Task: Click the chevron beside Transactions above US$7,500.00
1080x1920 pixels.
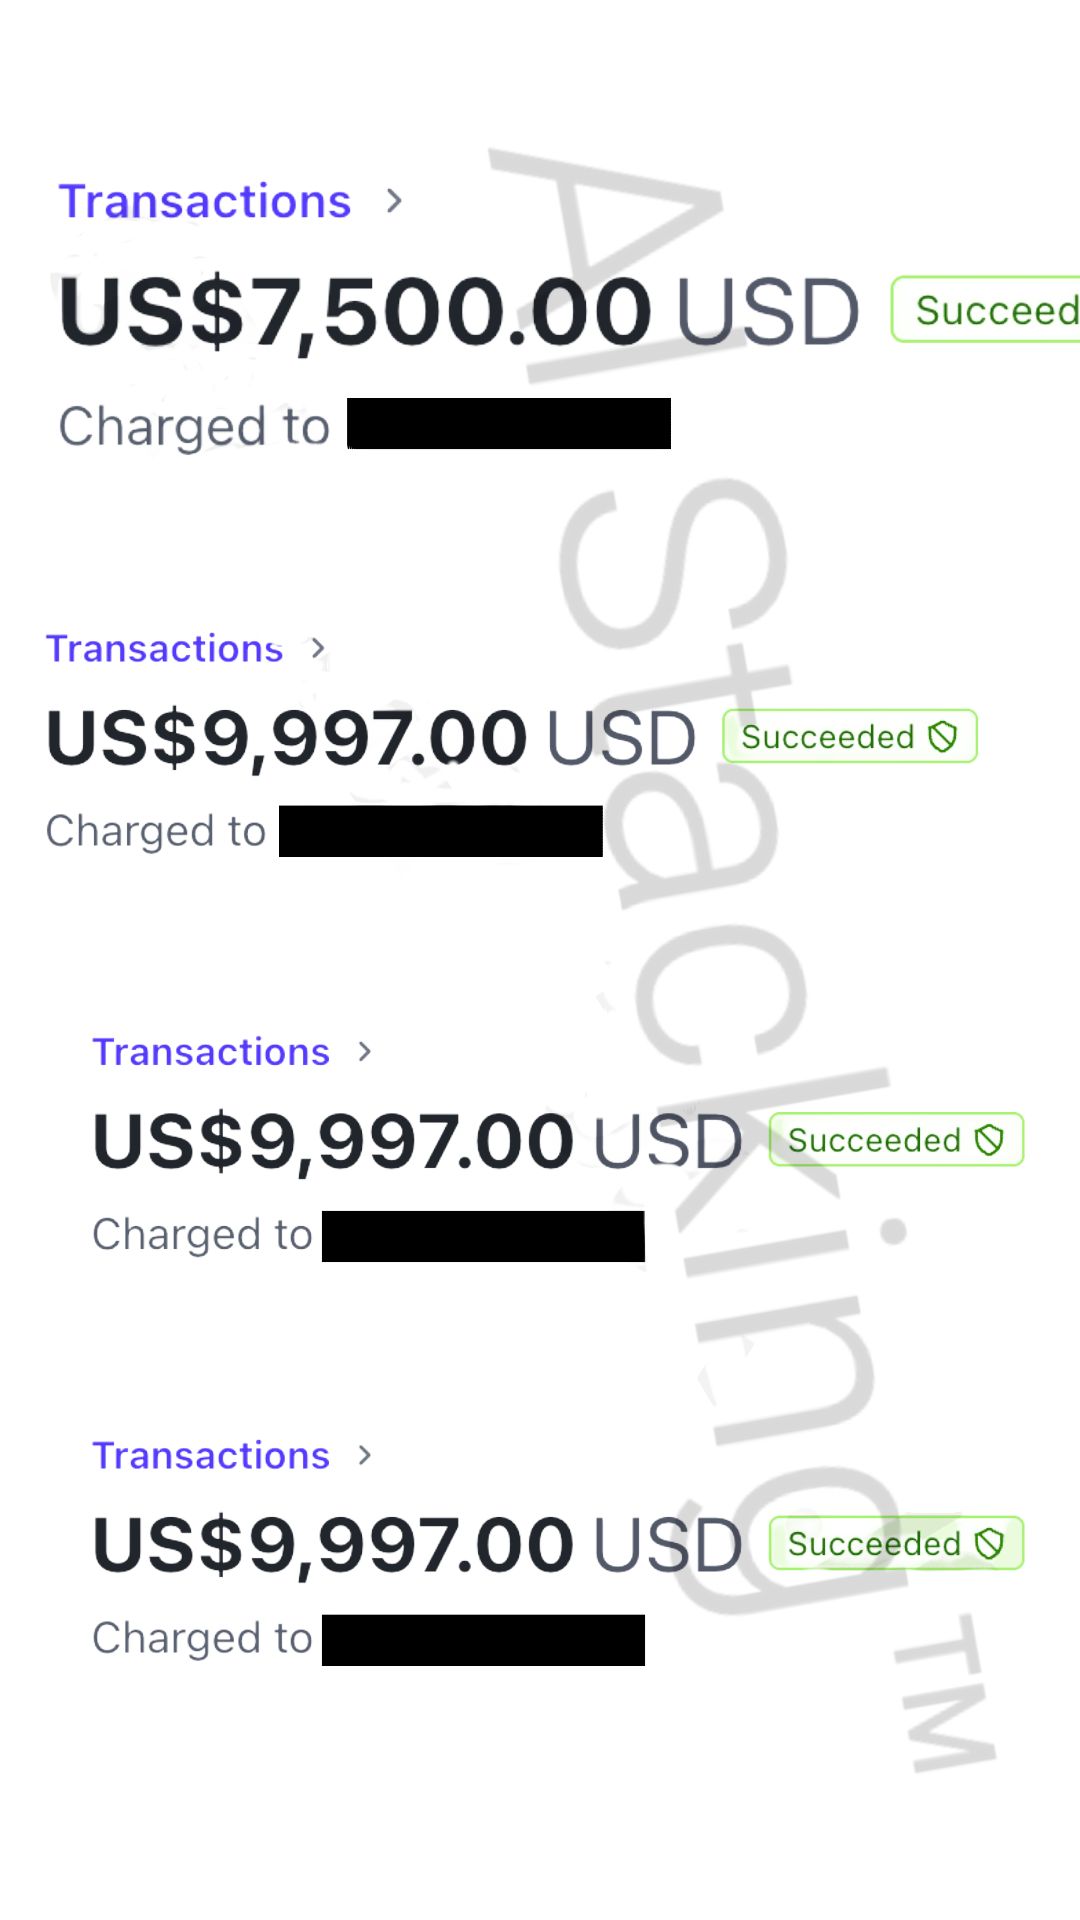Action: (394, 201)
